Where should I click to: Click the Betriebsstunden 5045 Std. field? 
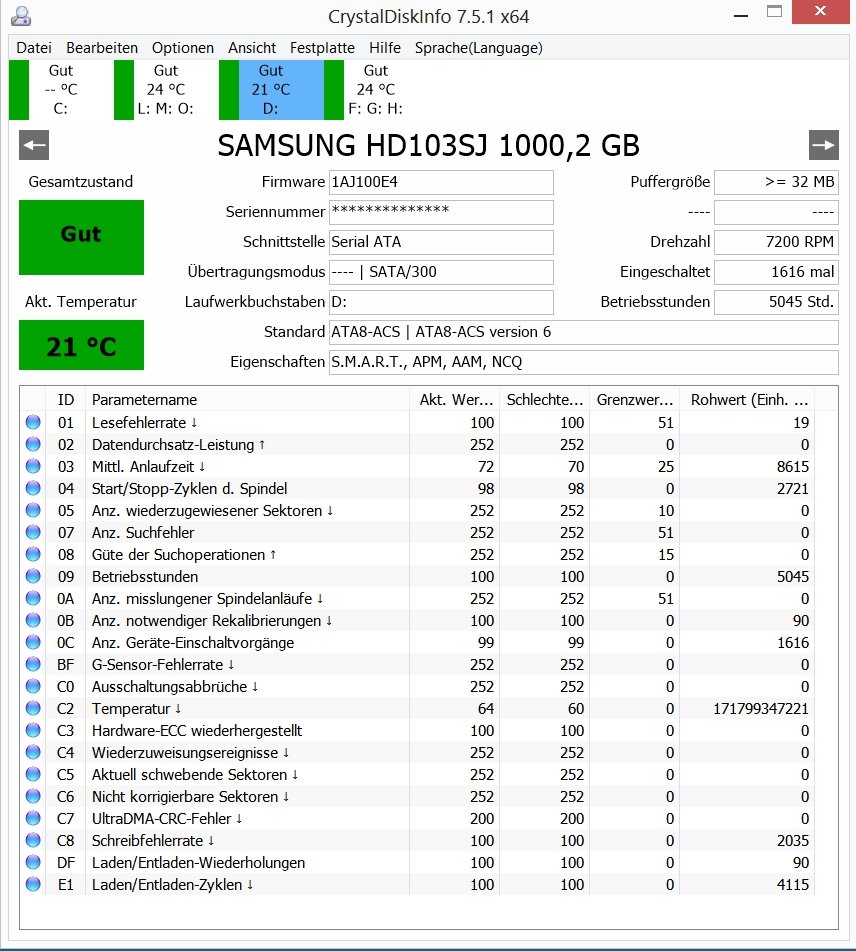point(777,302)
